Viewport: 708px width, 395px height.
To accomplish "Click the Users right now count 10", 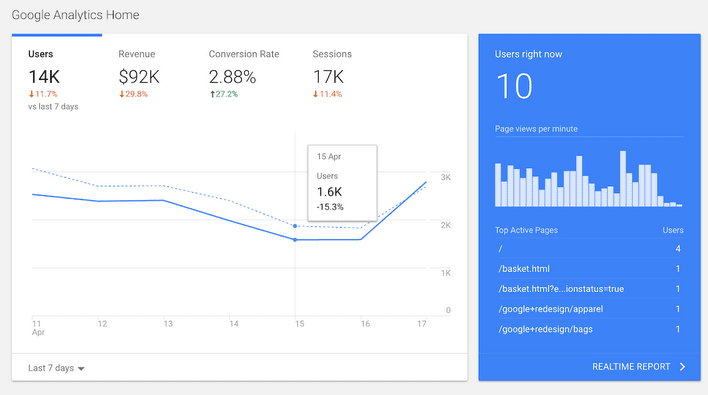I will click(x=514, y=86).
